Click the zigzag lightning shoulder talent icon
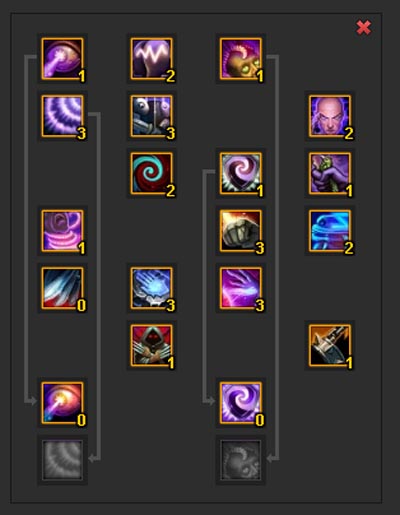The image size is (400, 515). click(152, 59)
